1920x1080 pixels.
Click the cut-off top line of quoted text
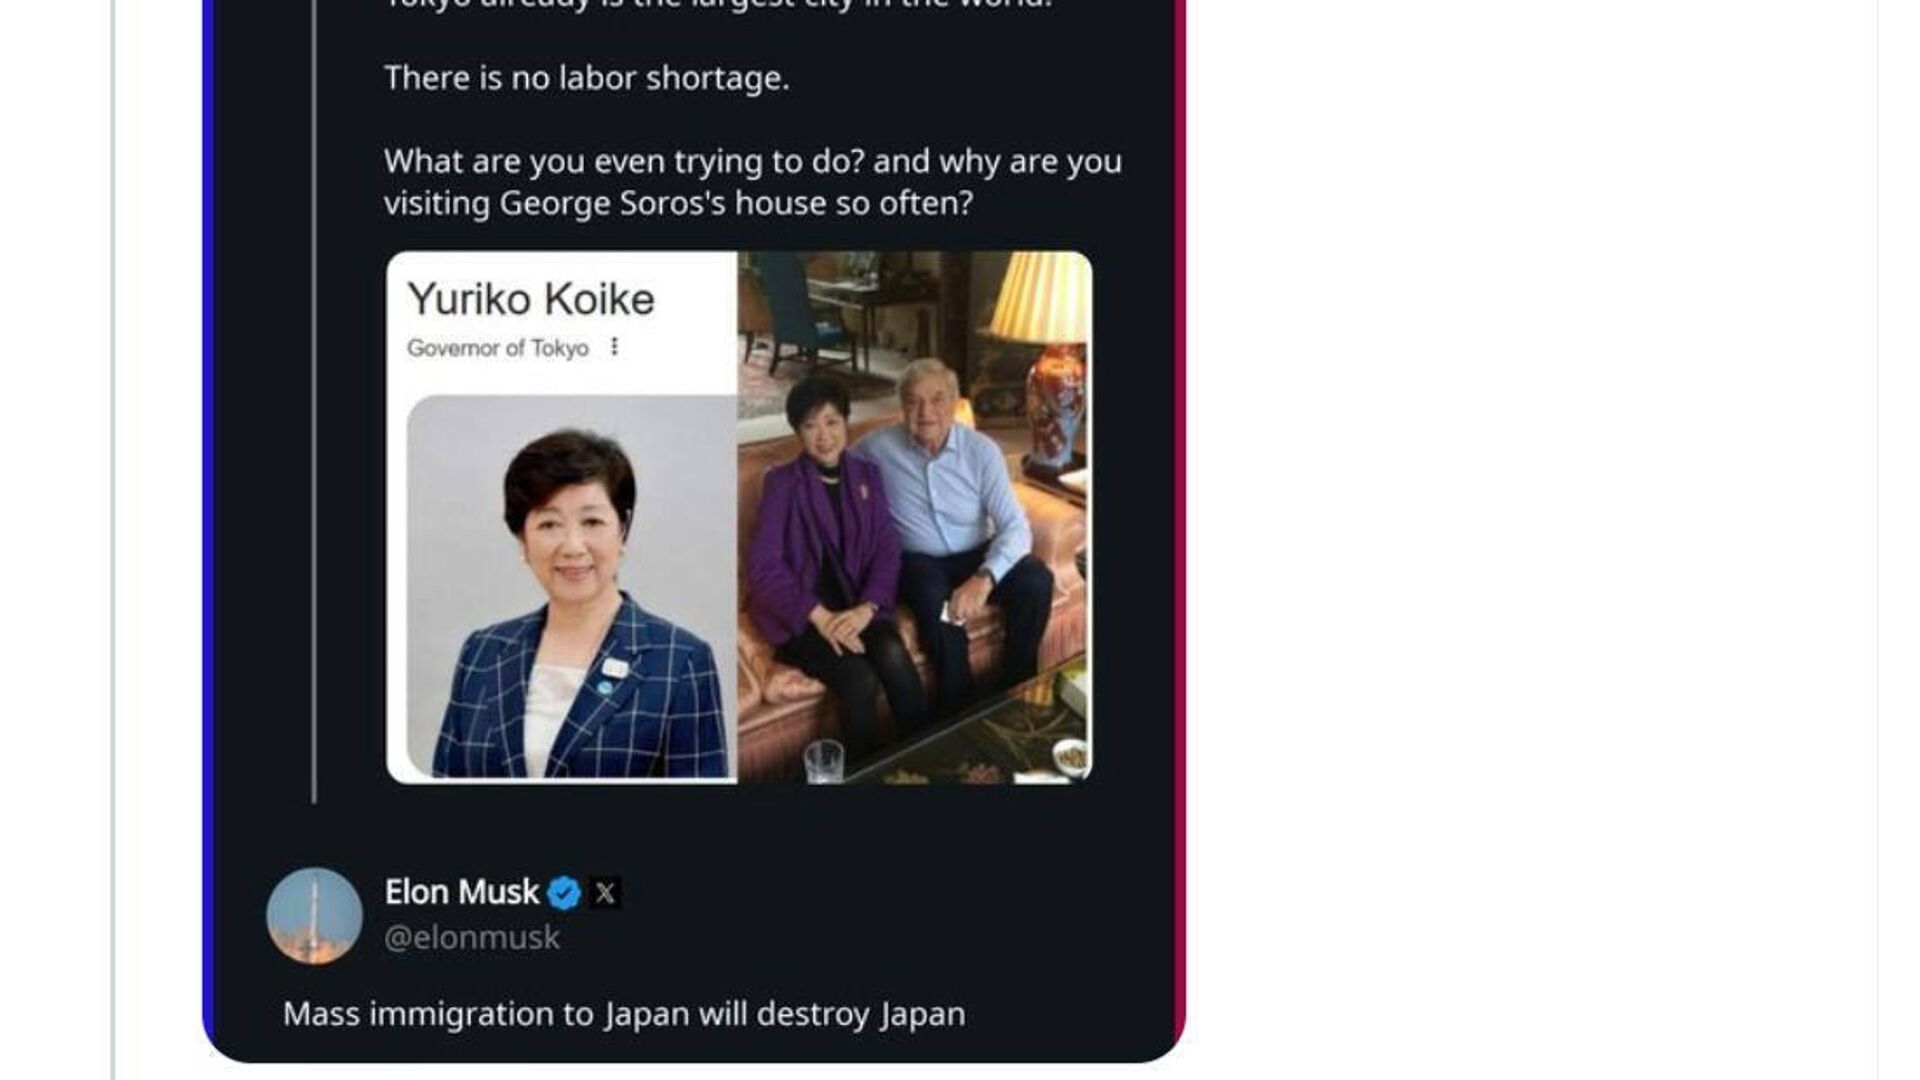(x=718, y=5)
